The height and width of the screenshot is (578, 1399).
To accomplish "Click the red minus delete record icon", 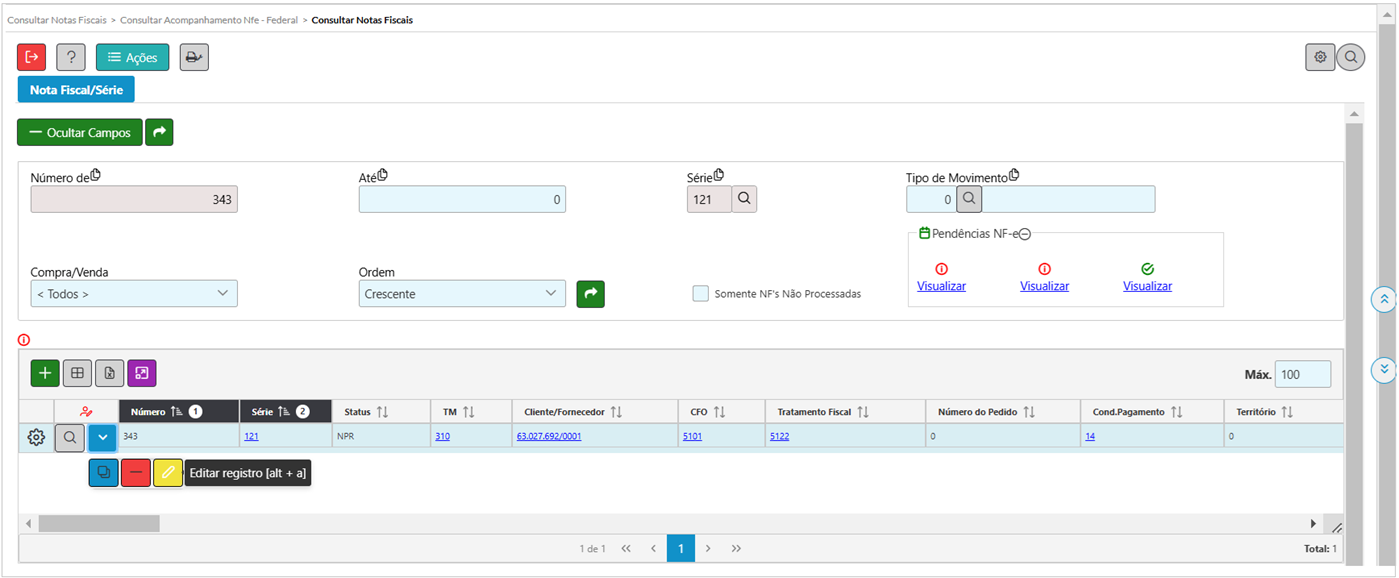I will [x=136, y=473].
